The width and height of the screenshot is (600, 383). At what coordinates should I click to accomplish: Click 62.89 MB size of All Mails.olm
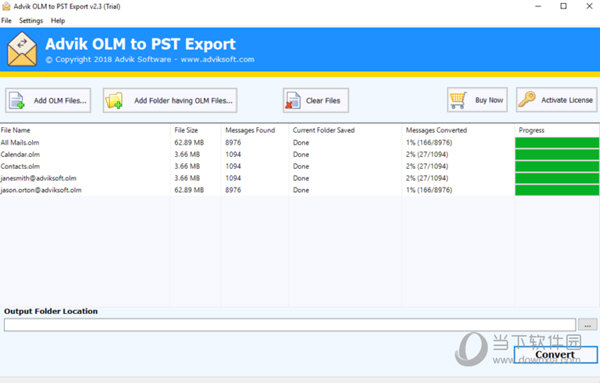tap(189, 142)
